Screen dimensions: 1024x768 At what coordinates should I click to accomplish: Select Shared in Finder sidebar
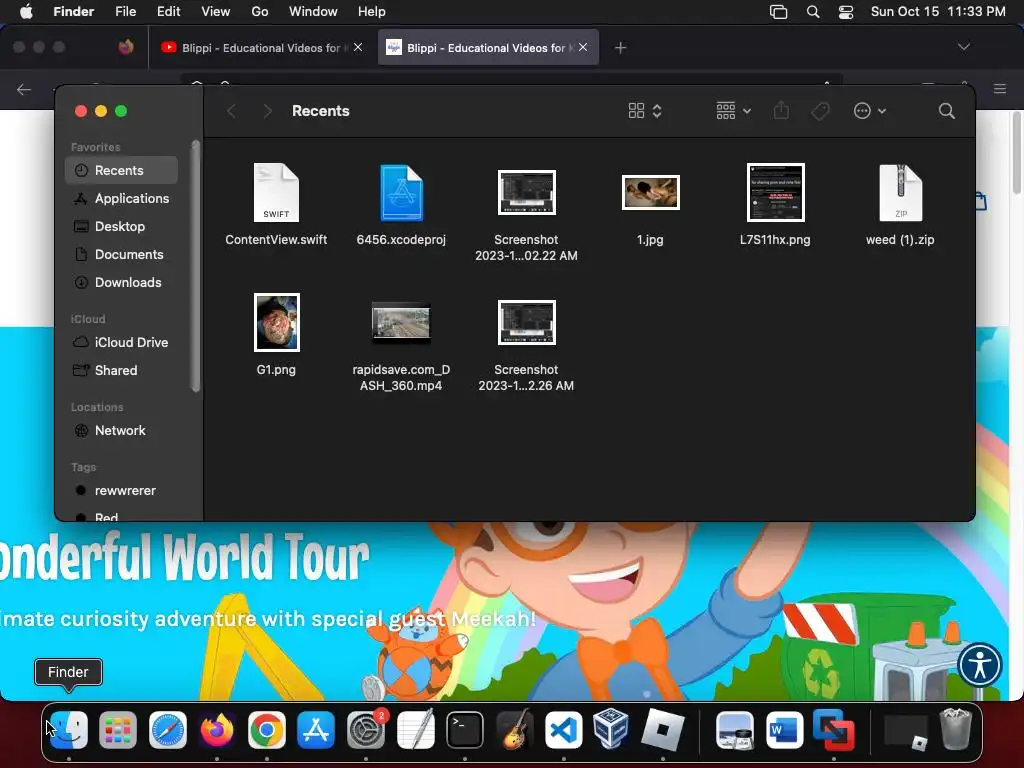click(x=121, y=370)
